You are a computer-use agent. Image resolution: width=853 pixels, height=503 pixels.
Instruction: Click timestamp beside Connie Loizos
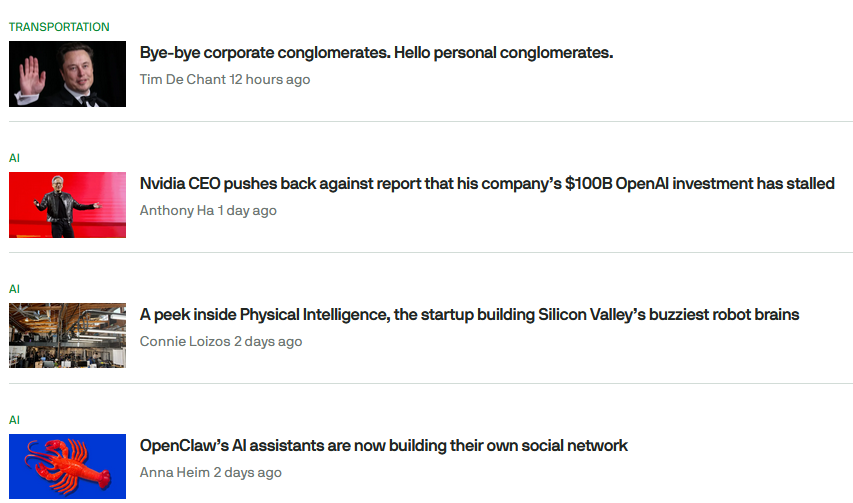tap(268, 341)
